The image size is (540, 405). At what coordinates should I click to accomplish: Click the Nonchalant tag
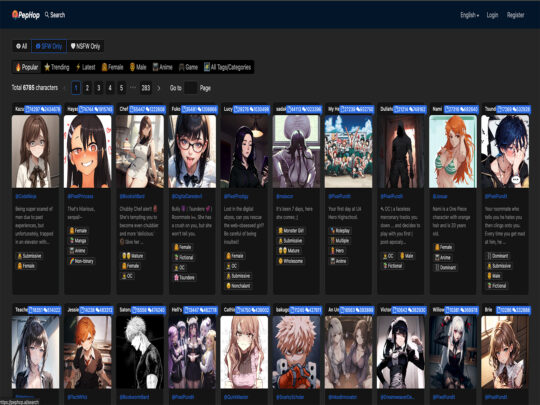click(x=238, y=286)
